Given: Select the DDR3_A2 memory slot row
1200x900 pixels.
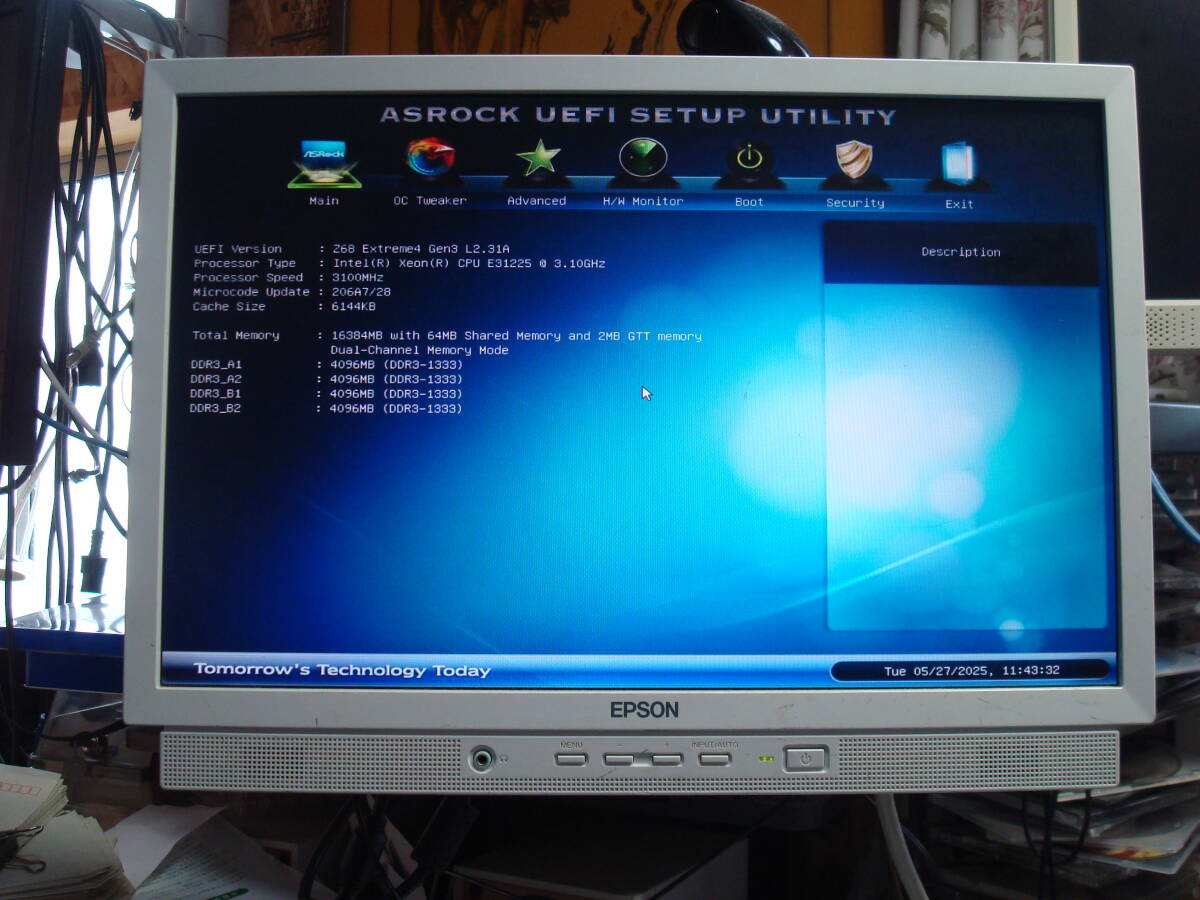Looking at the screenshot, I should [327, 380].
